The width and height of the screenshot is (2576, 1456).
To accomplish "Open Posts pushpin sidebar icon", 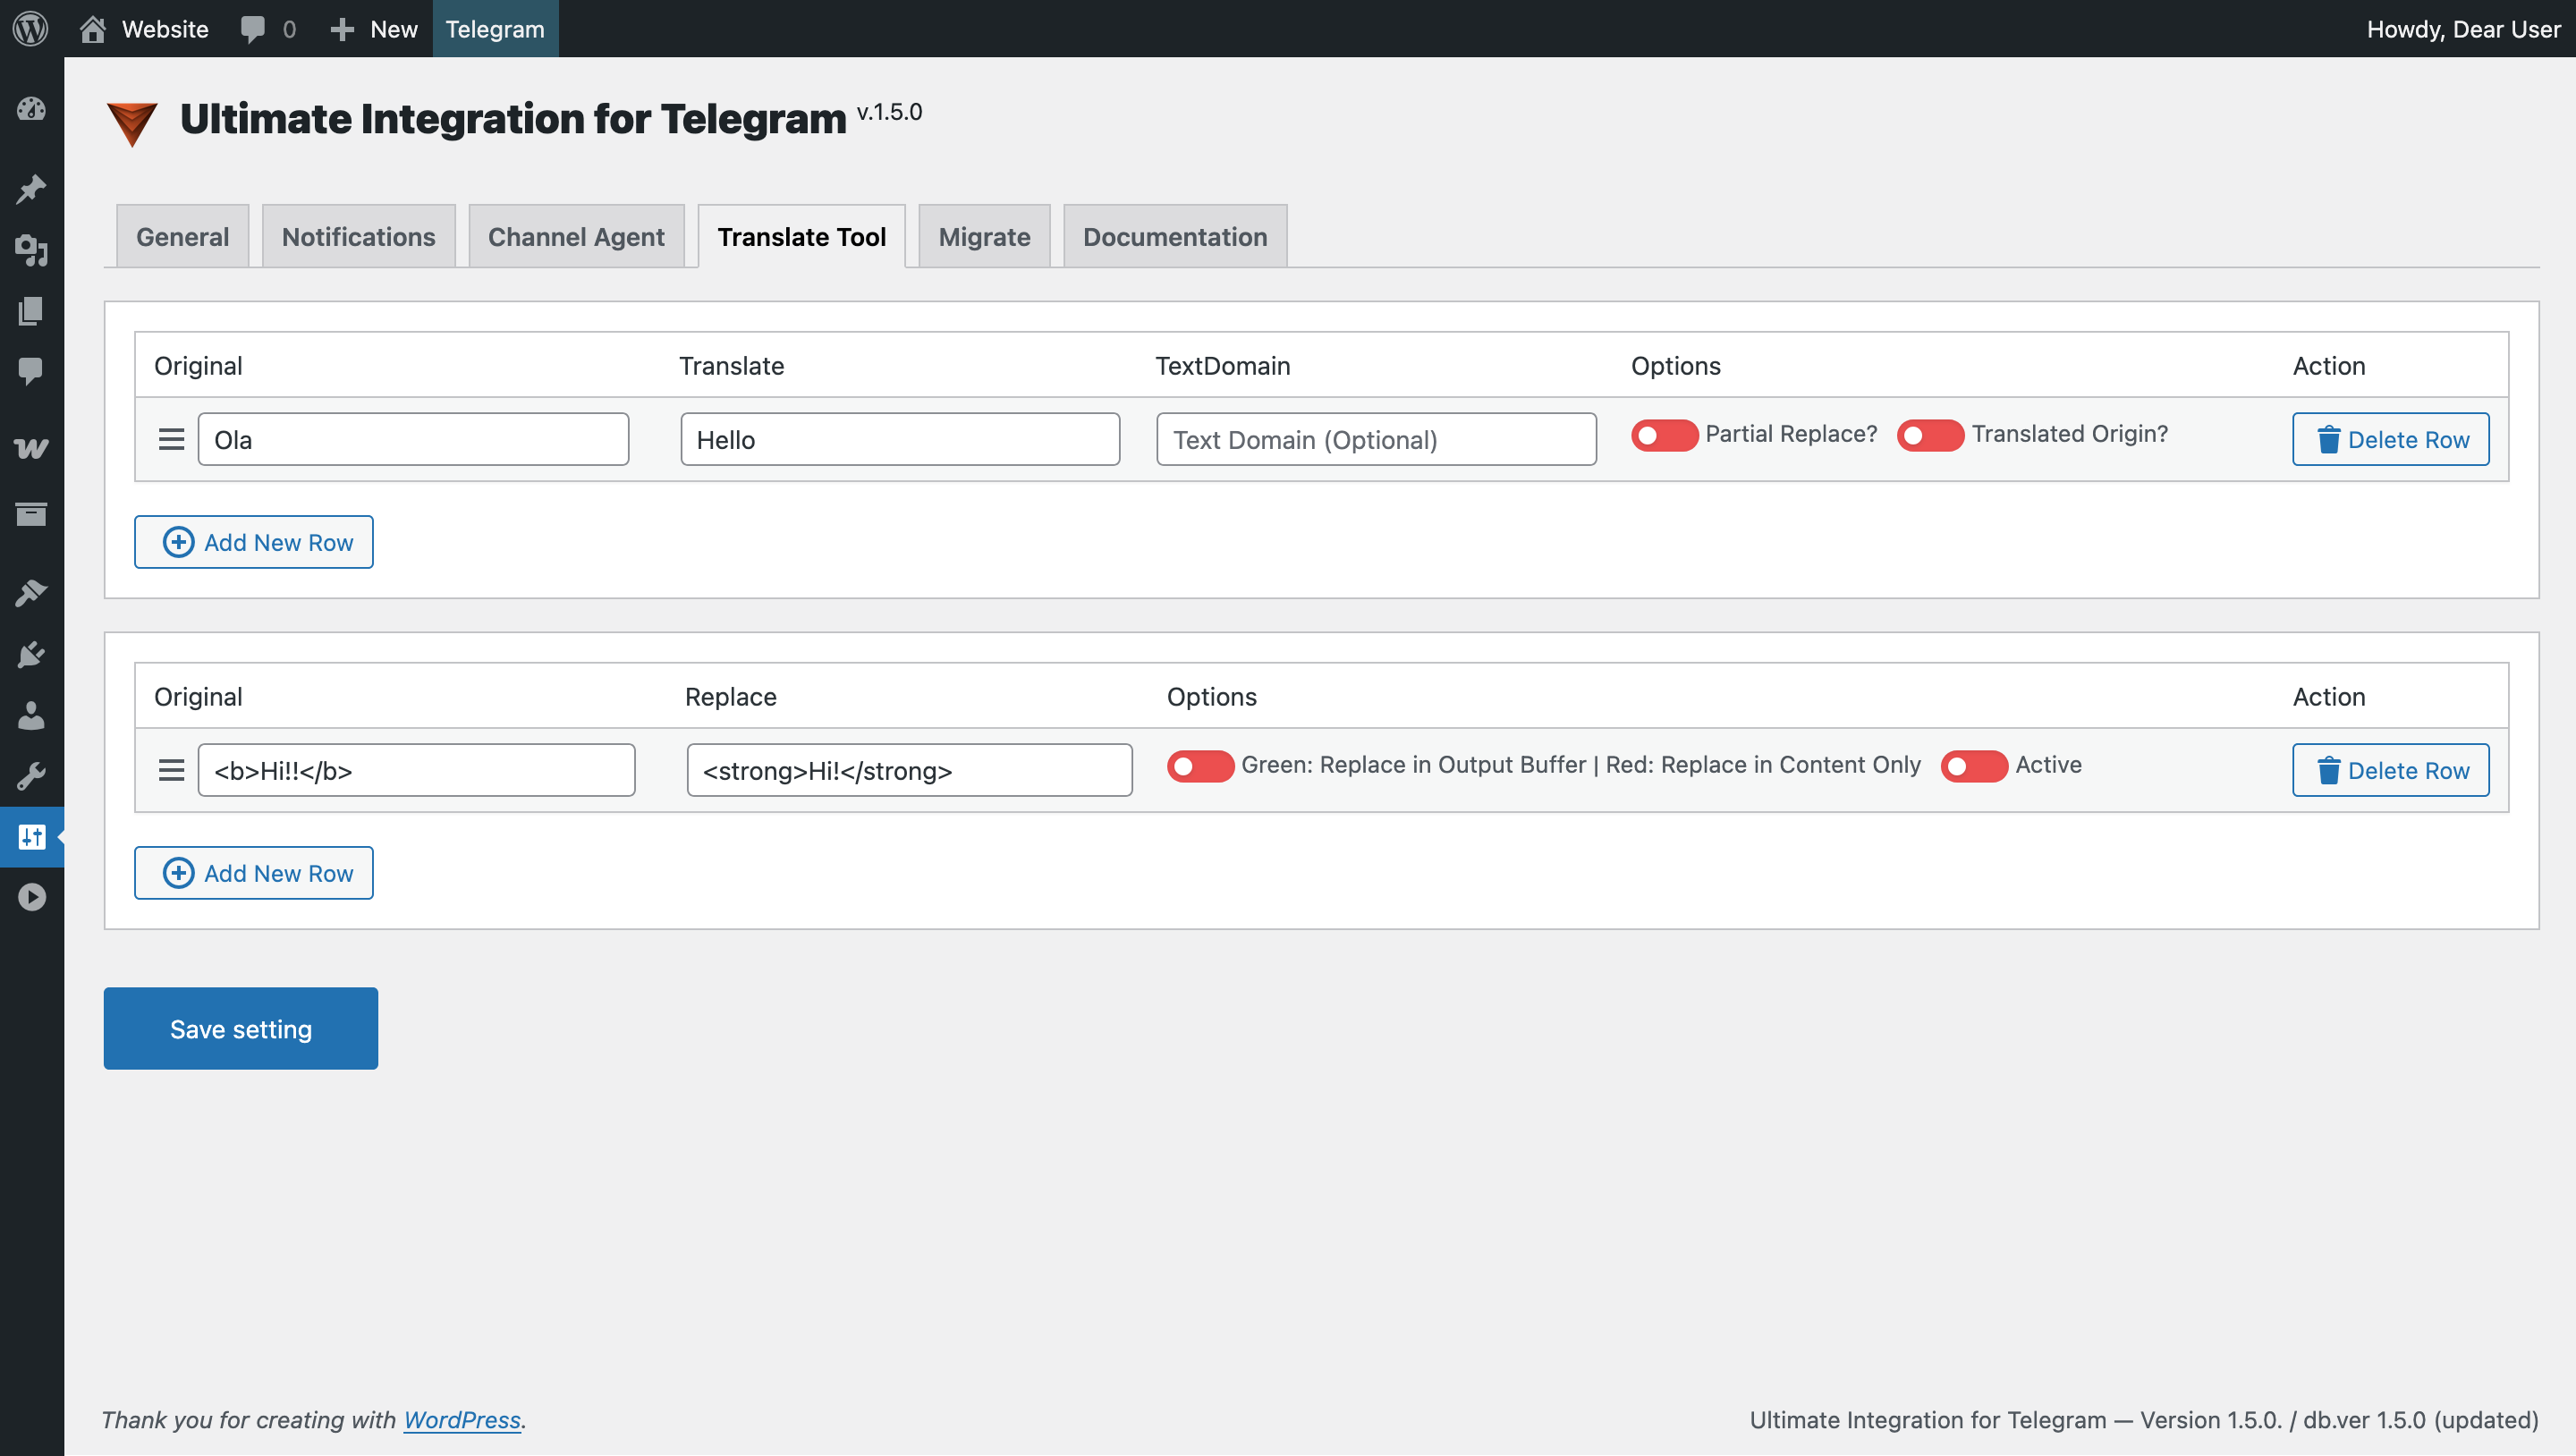I will point(32,189).
